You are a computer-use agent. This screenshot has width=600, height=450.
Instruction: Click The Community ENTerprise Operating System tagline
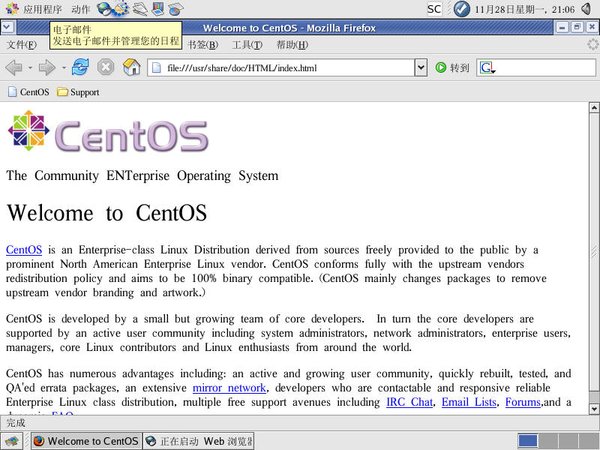(142, 176)
